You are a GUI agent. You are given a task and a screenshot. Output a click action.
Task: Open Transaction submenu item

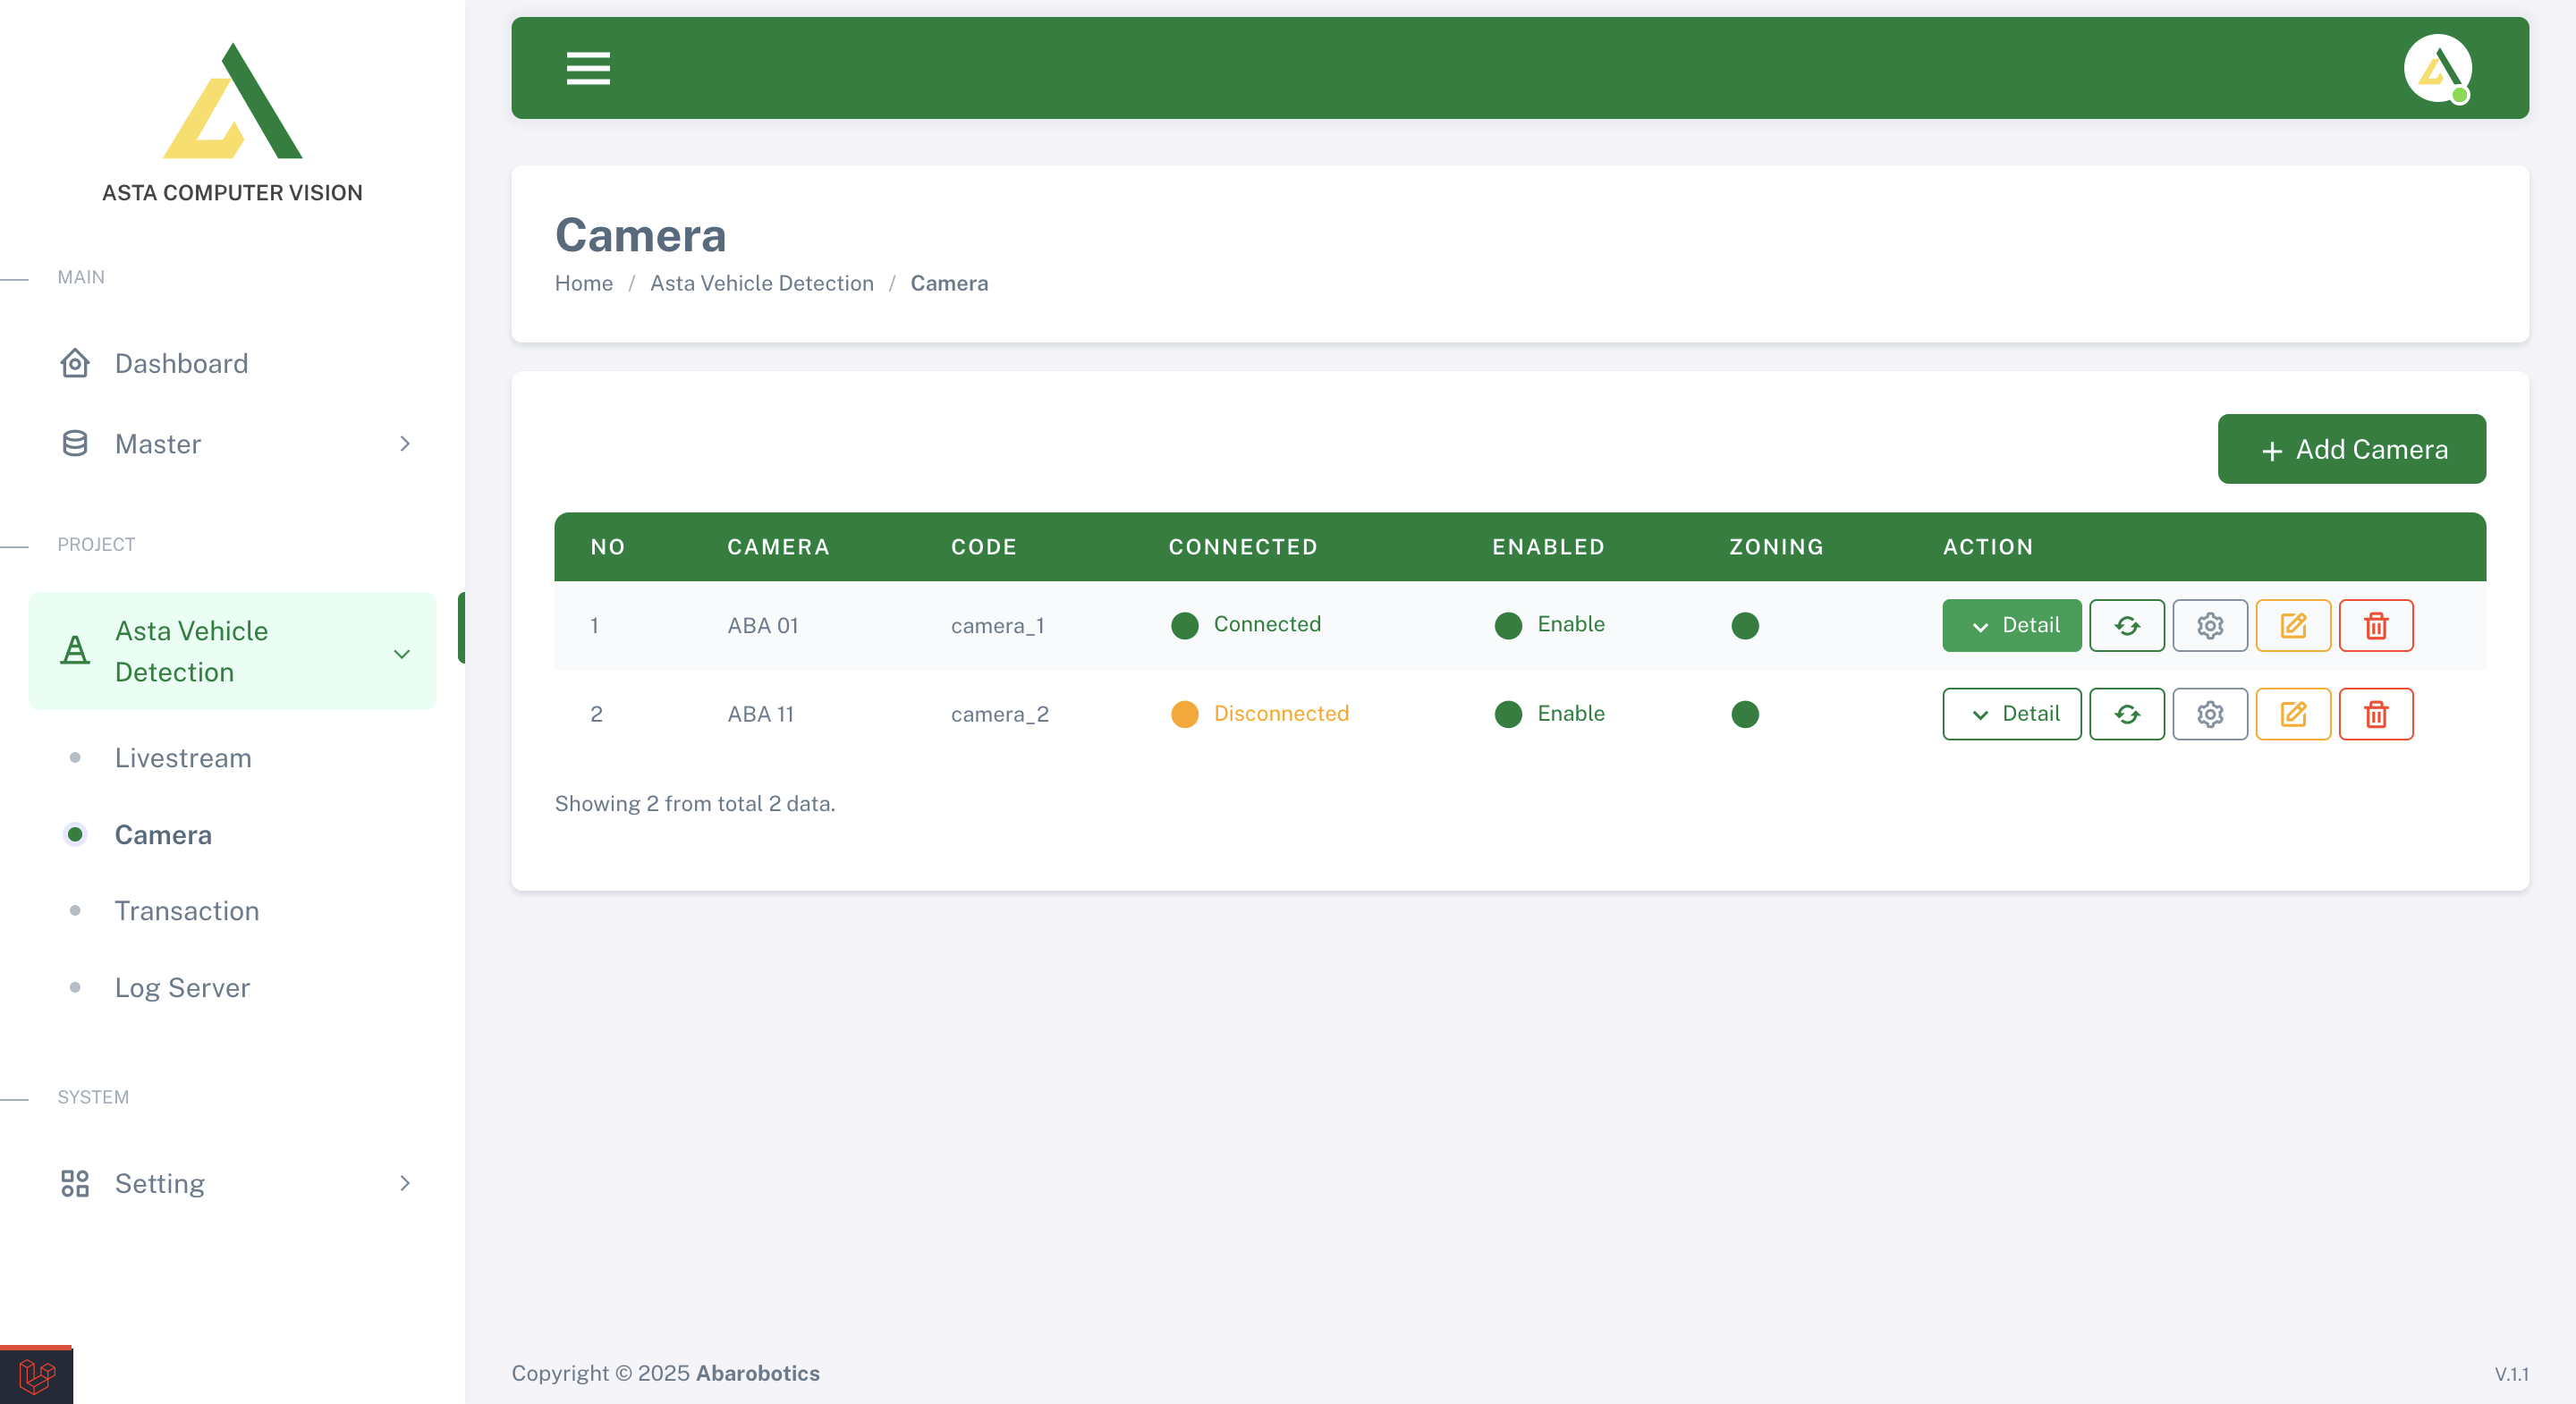tap(187, 910)
